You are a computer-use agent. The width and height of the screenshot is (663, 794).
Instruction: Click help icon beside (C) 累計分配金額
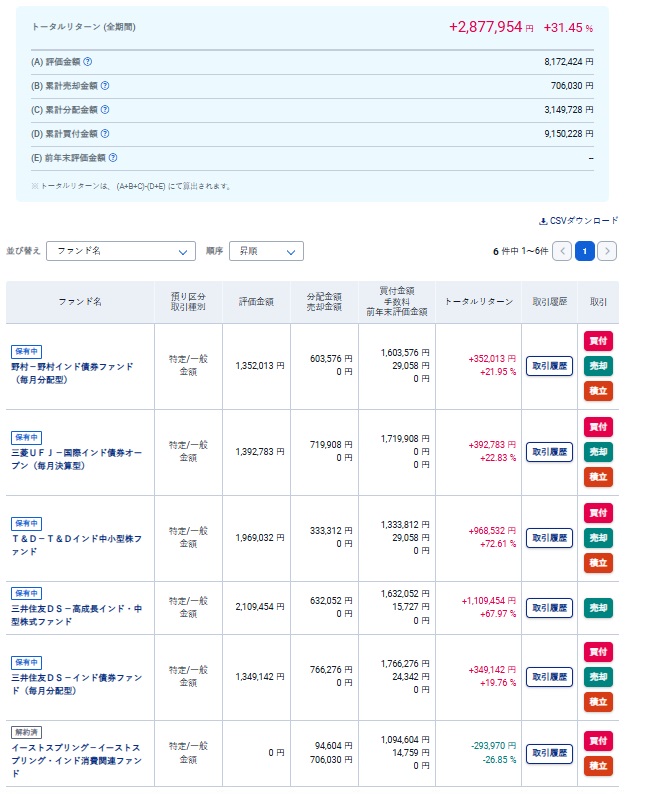pyautogui.click(x=105, y=110)
